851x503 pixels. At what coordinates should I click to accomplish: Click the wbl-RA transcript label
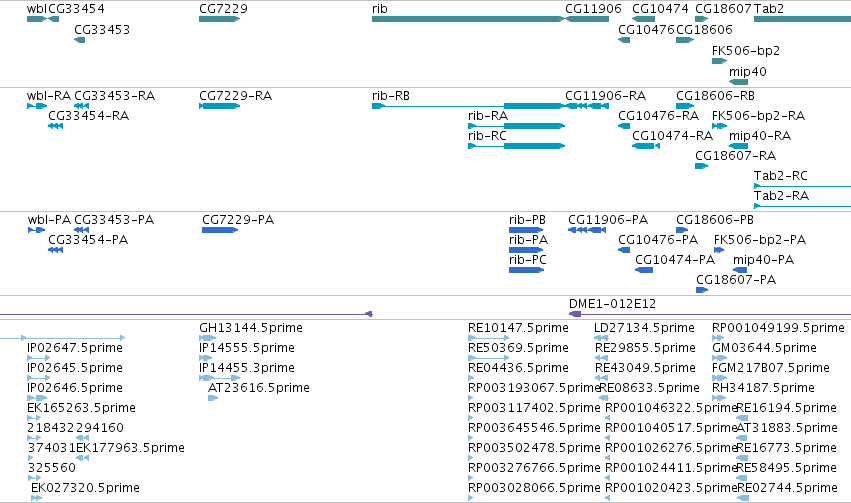point(49,96)
